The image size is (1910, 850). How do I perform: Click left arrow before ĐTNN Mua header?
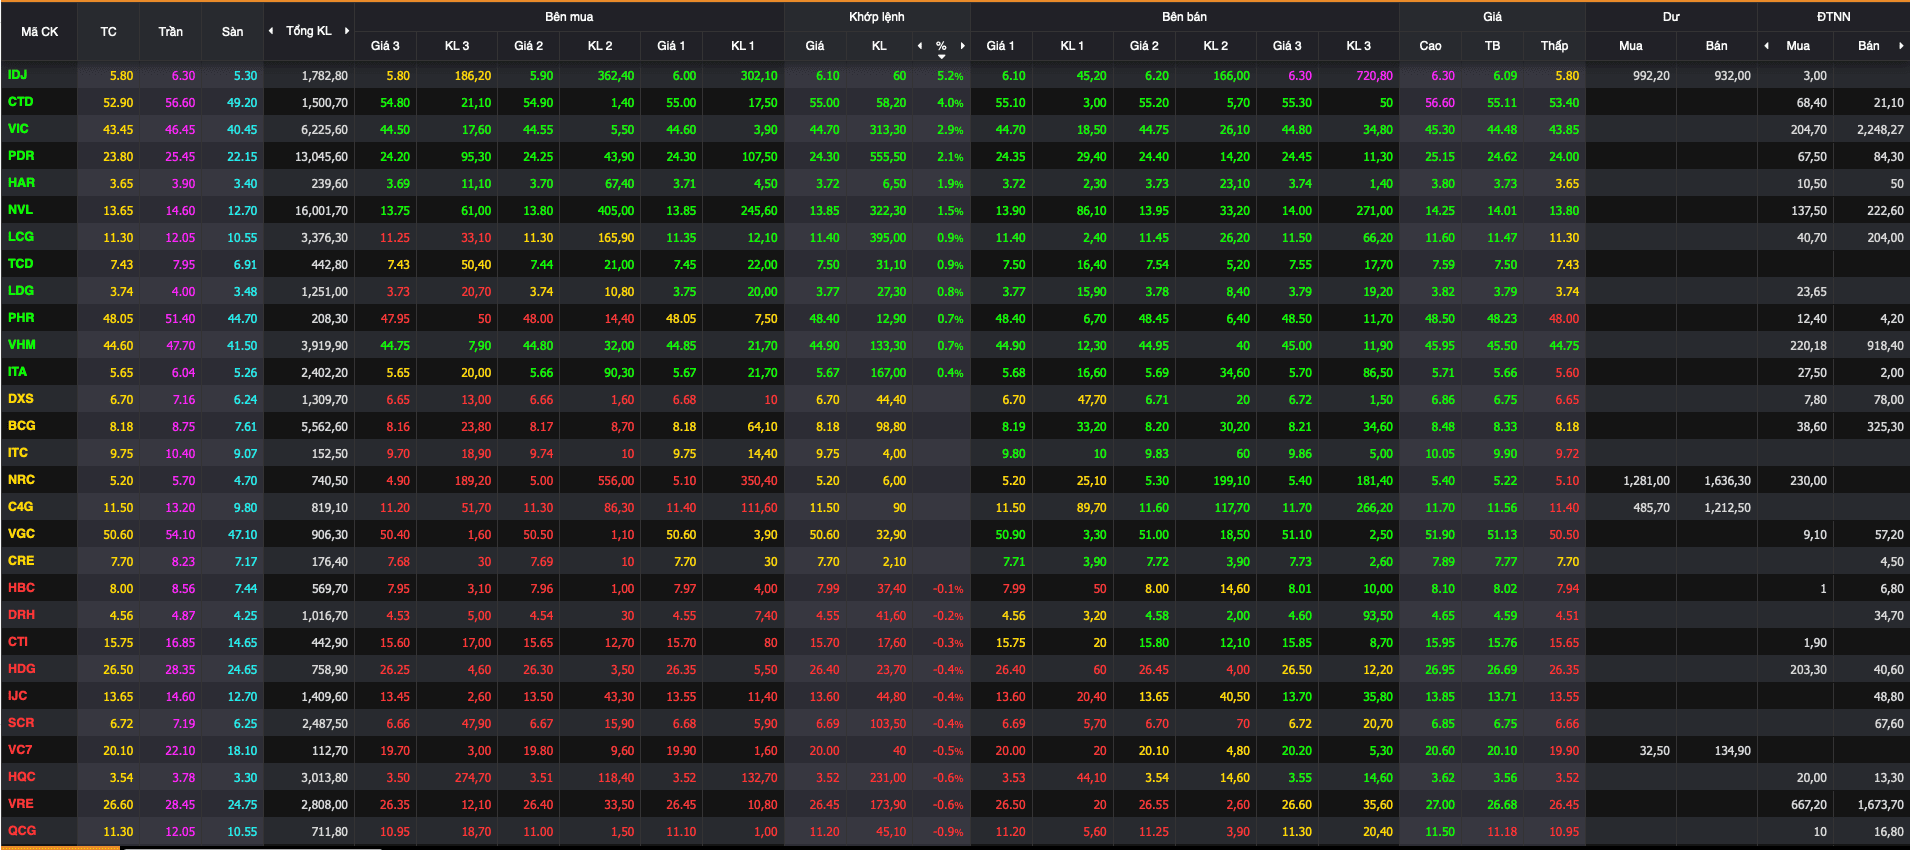tap(1767, 46)
